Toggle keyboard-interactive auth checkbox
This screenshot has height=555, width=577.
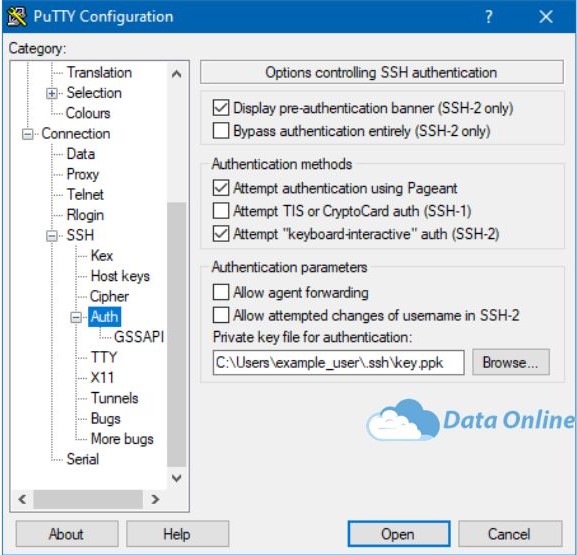pos(221,234)
